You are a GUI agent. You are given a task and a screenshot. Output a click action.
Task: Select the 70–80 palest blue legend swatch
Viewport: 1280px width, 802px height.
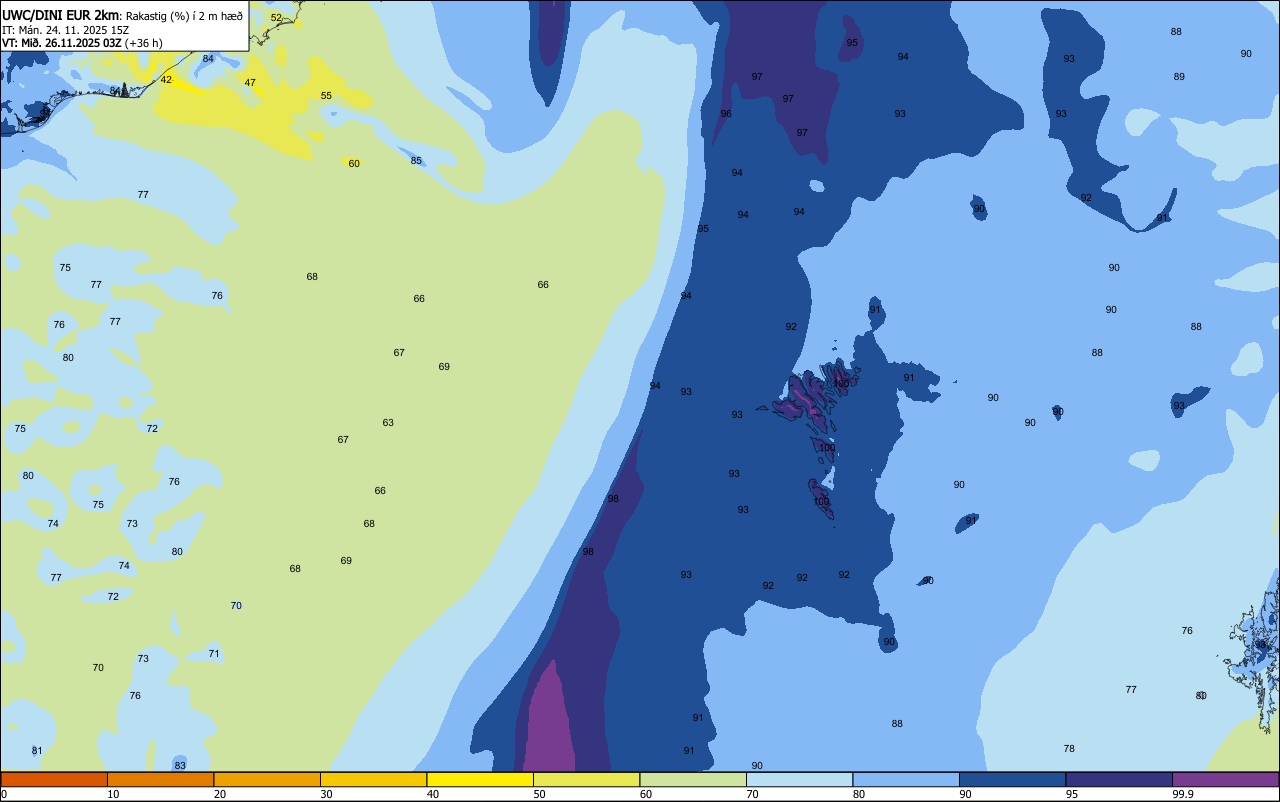coord(799,779)
